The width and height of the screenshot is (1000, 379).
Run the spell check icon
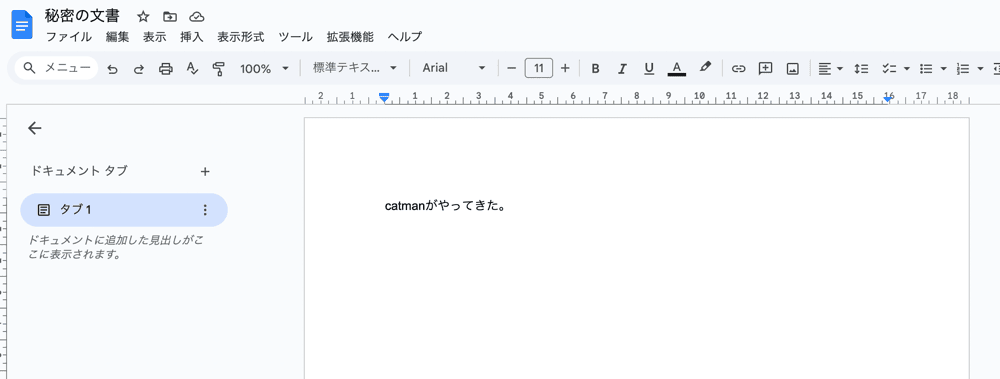click(x=193, y=68)
